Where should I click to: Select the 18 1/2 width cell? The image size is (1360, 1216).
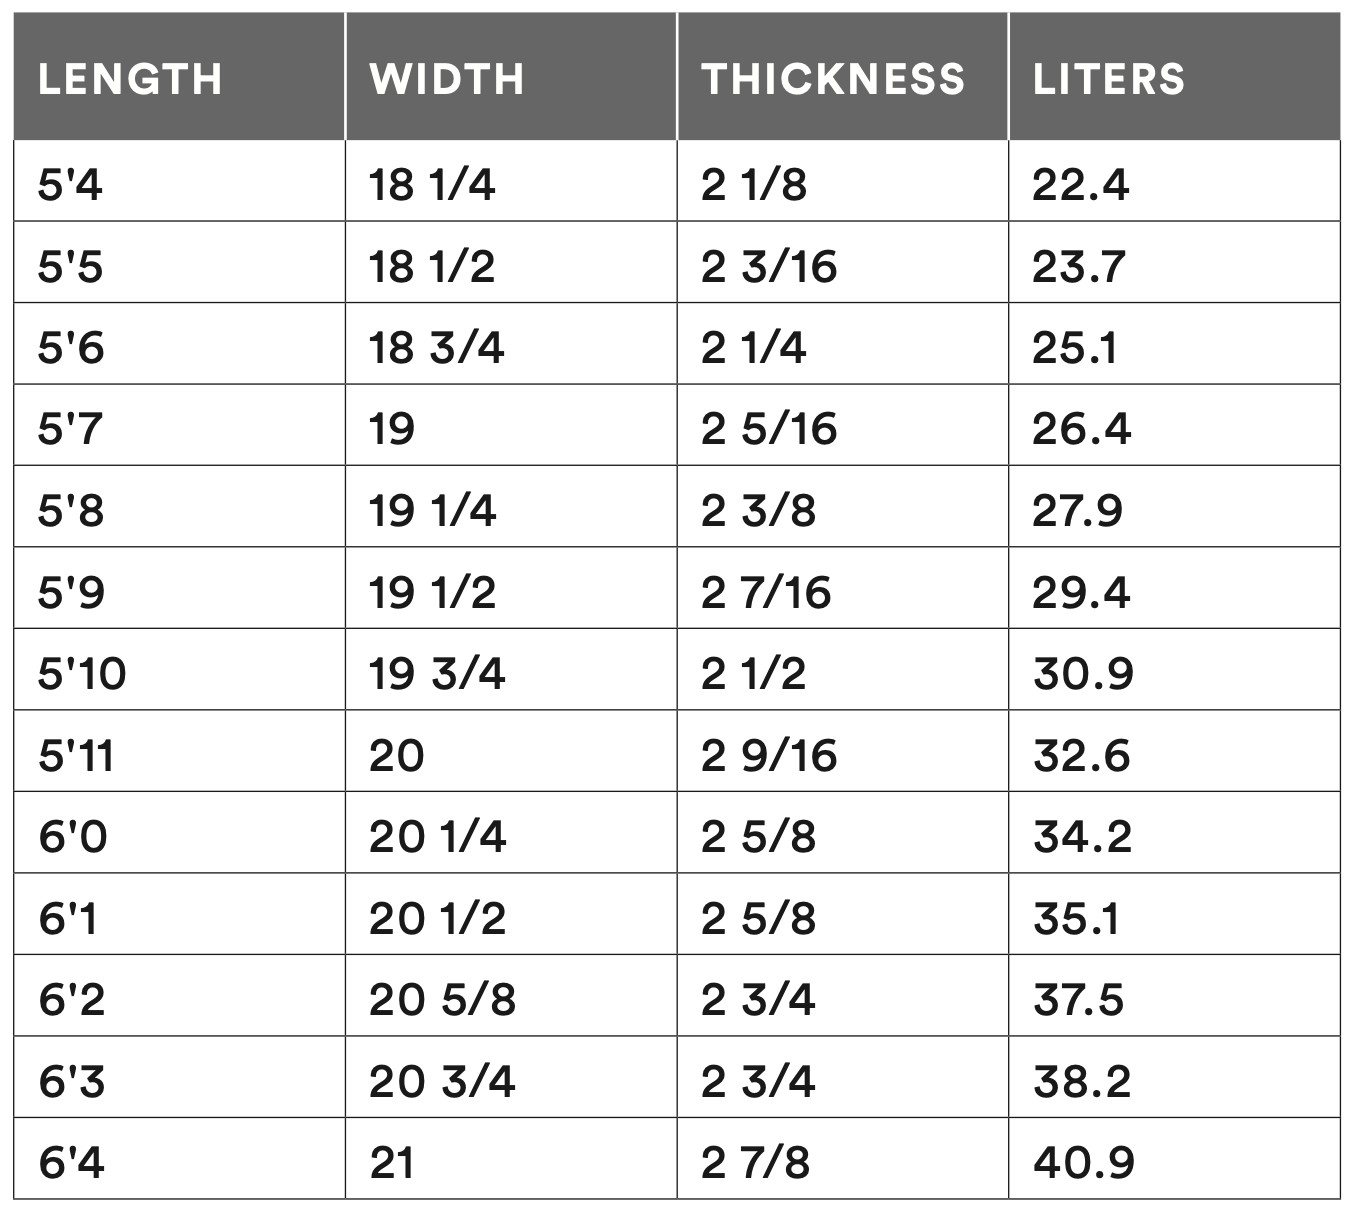(x=432, y=267)
